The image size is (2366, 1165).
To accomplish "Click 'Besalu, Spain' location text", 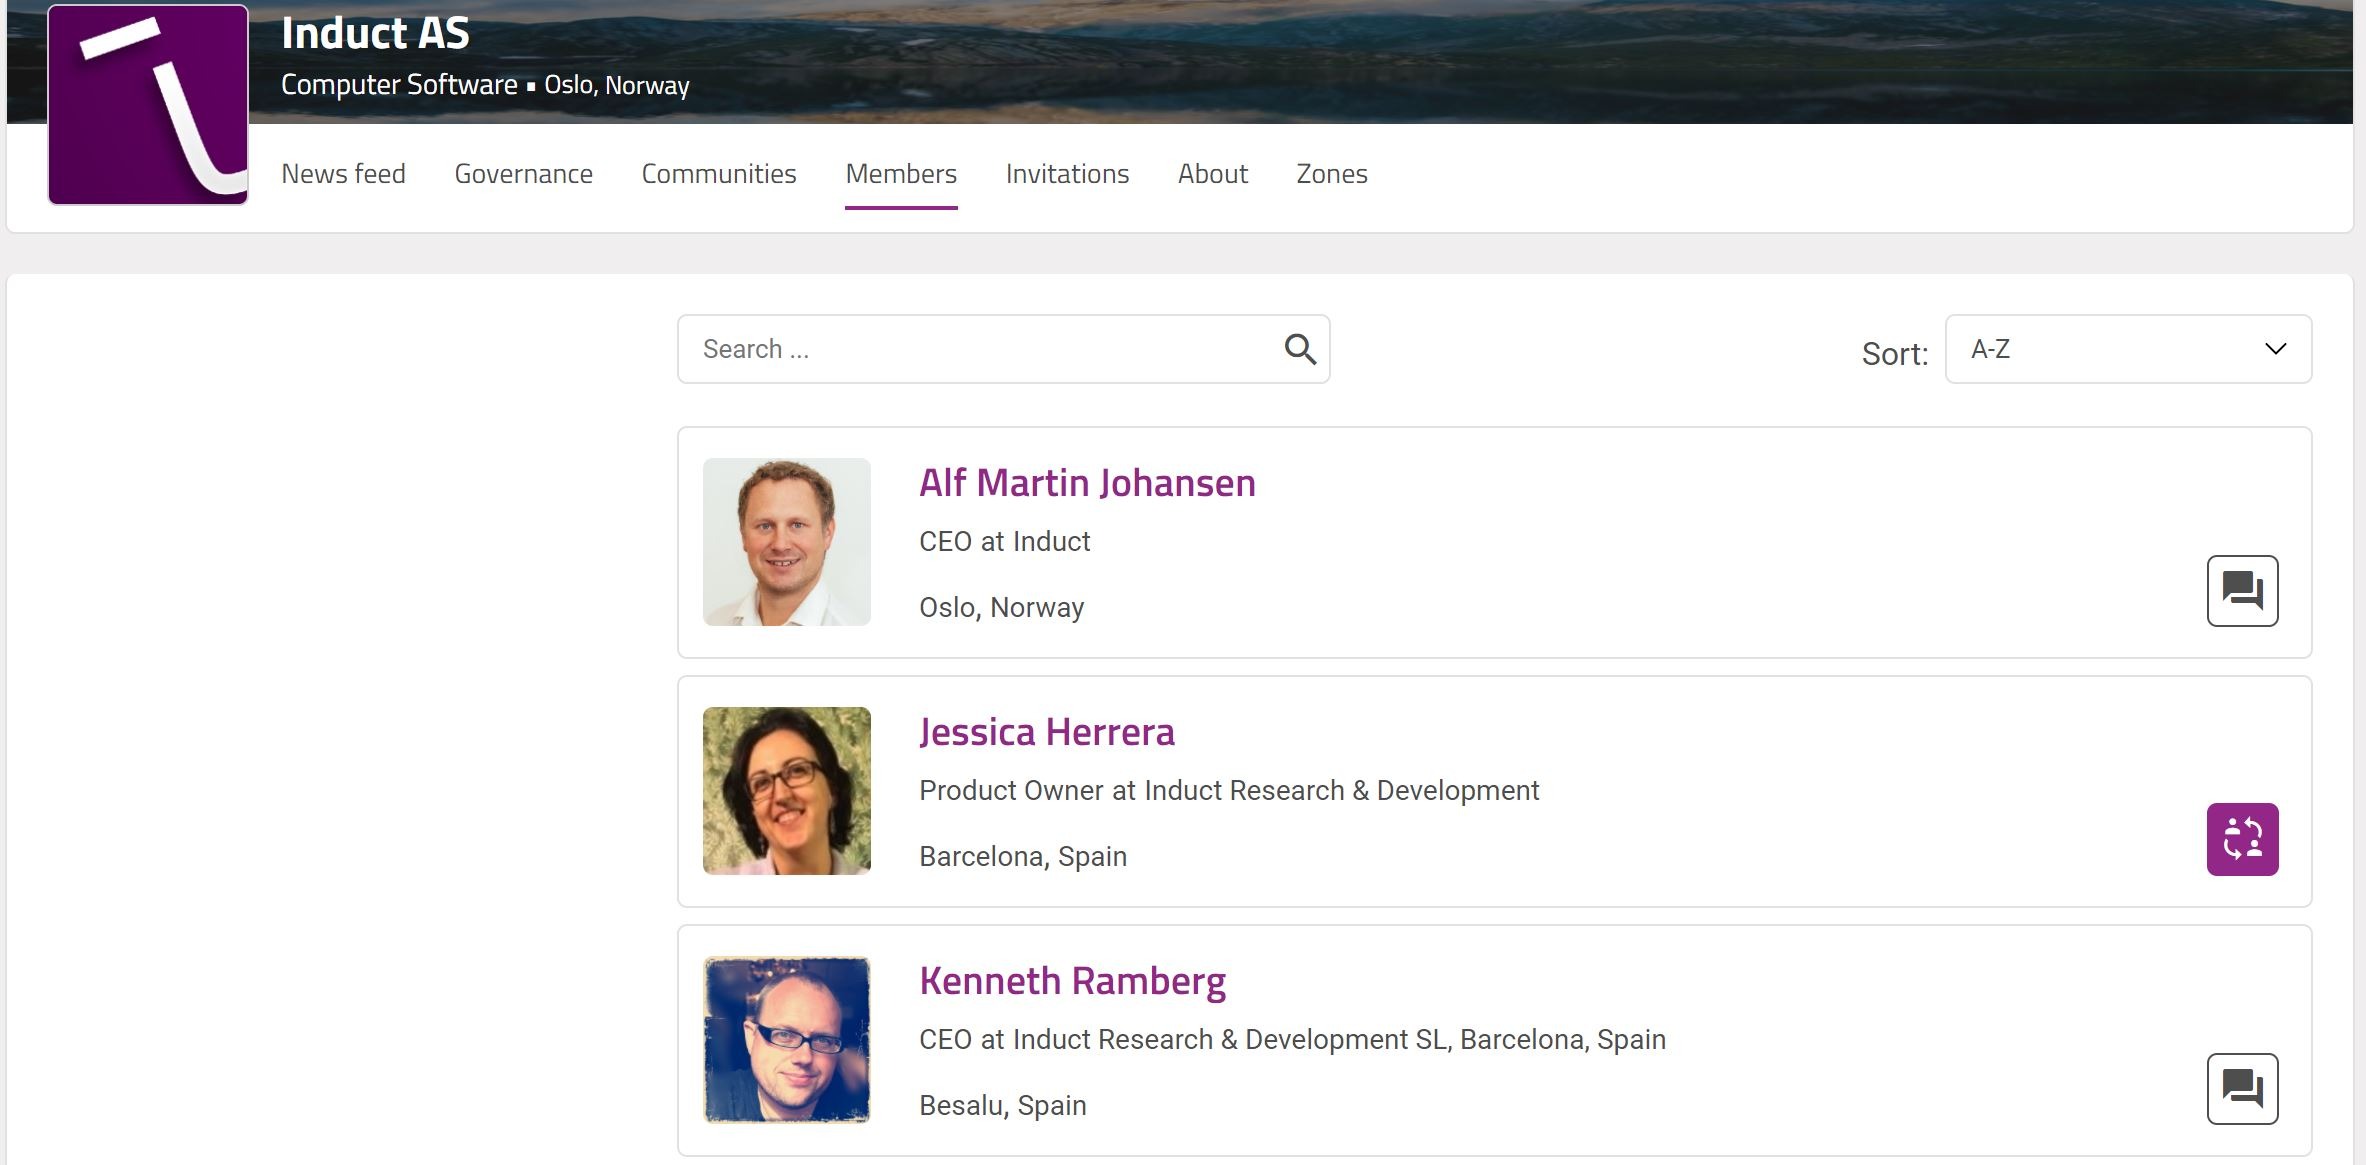I will (1003, 1105).
